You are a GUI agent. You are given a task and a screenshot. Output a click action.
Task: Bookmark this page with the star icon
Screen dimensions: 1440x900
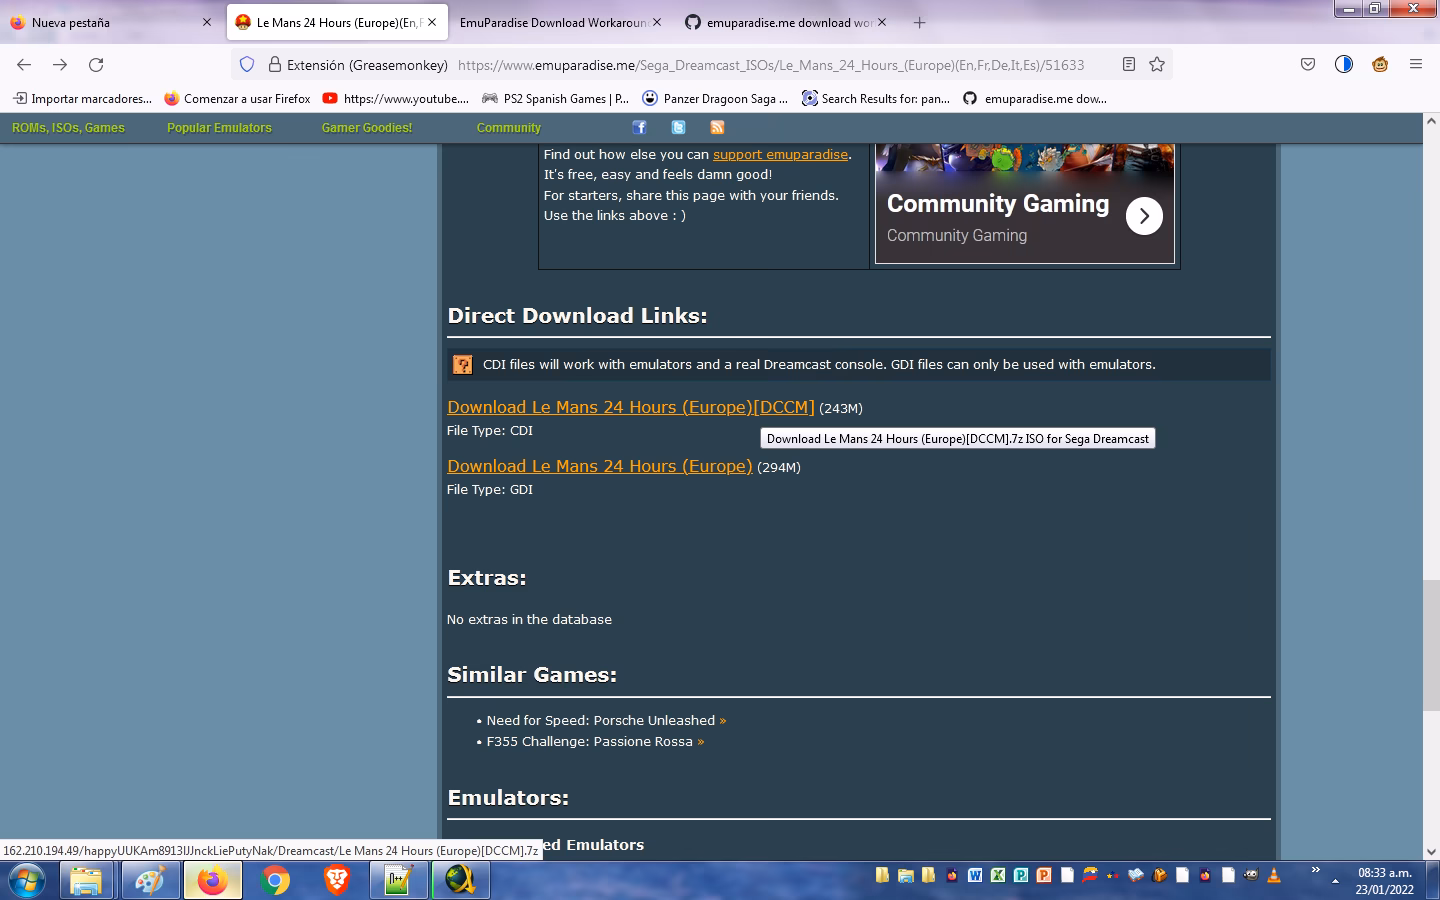pos(1157,64)
